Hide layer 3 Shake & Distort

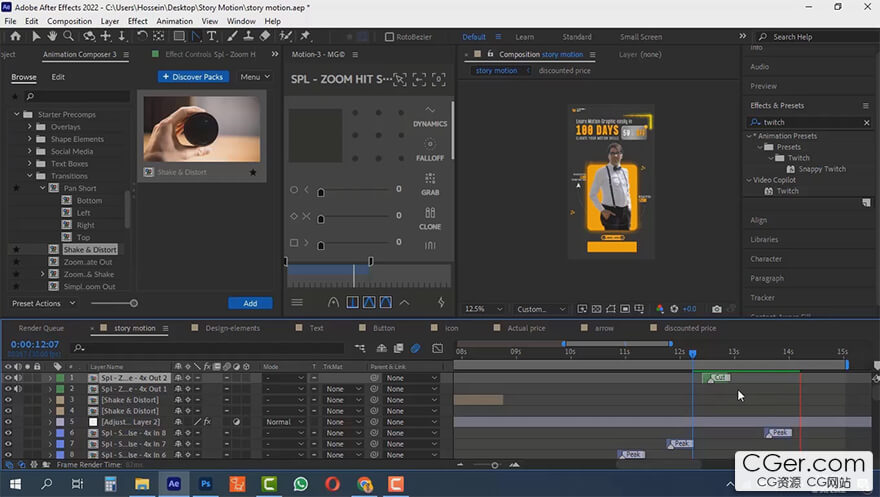pyautogui.click(x=8, y=400)
